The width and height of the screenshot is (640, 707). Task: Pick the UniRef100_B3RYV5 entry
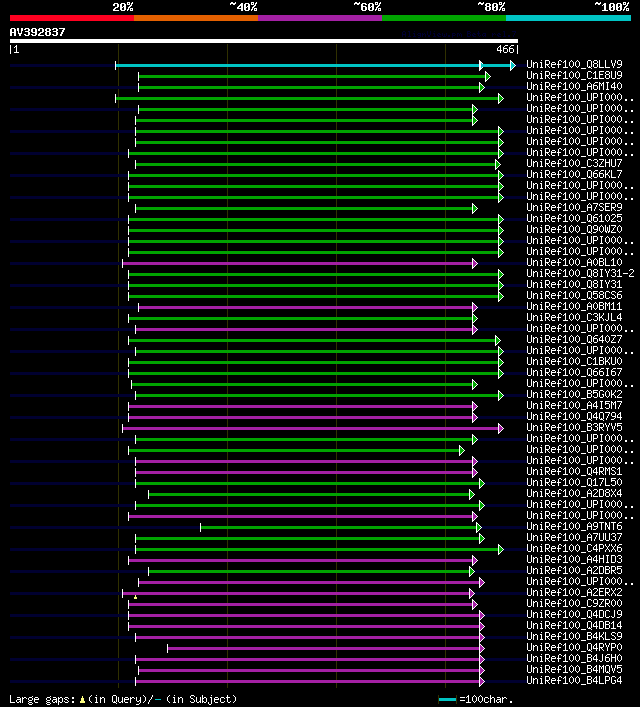574,427
